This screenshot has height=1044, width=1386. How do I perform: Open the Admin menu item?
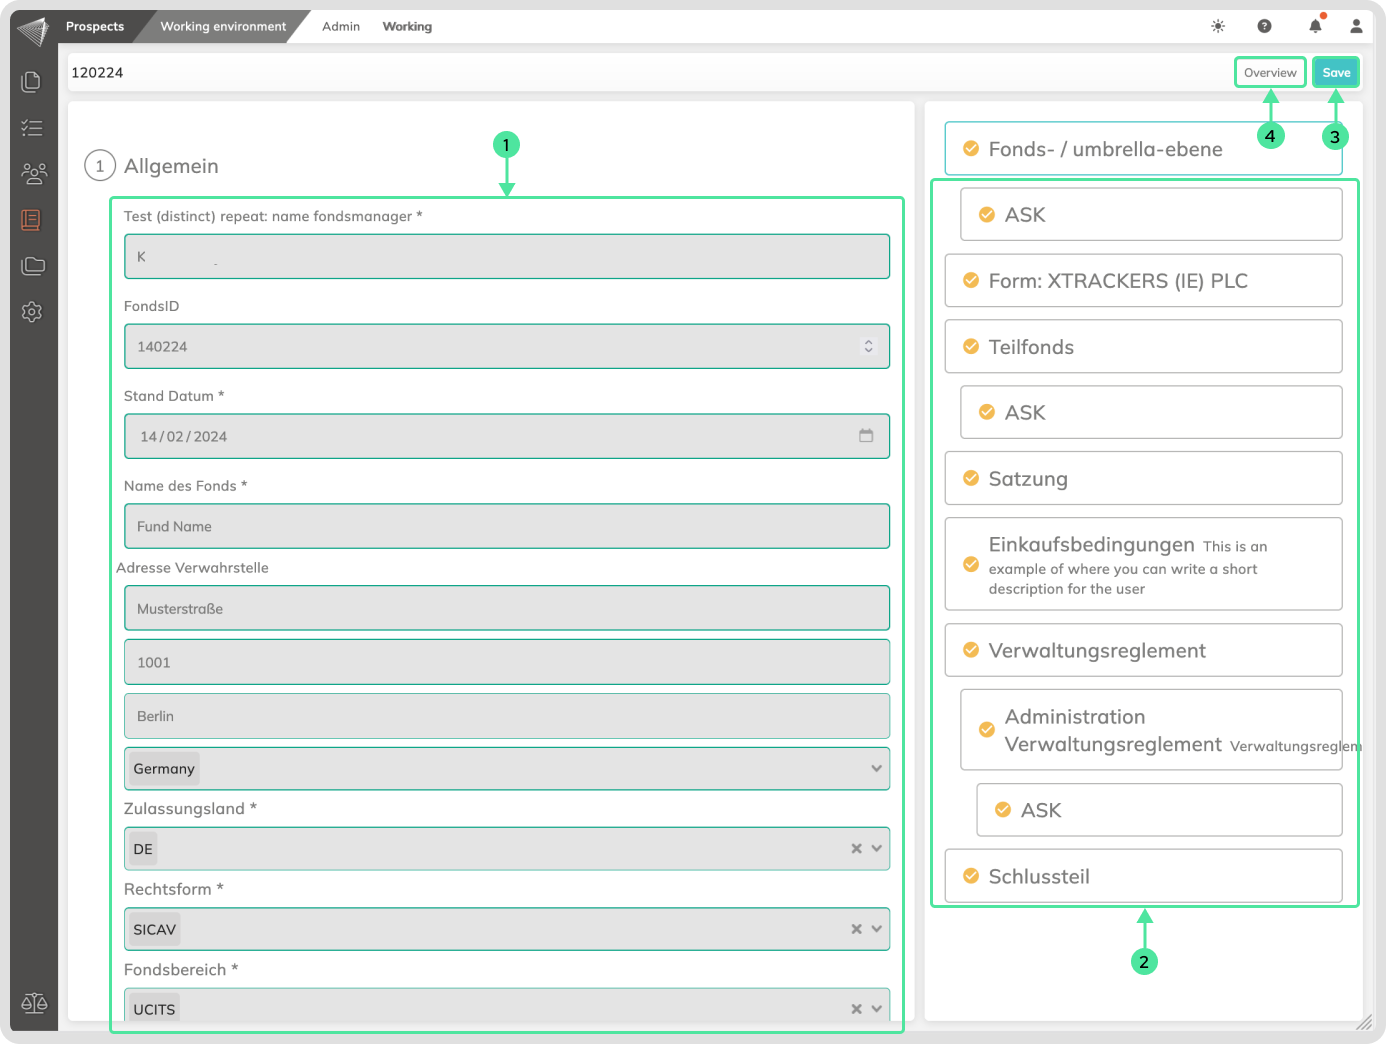[x=341, y=26]
